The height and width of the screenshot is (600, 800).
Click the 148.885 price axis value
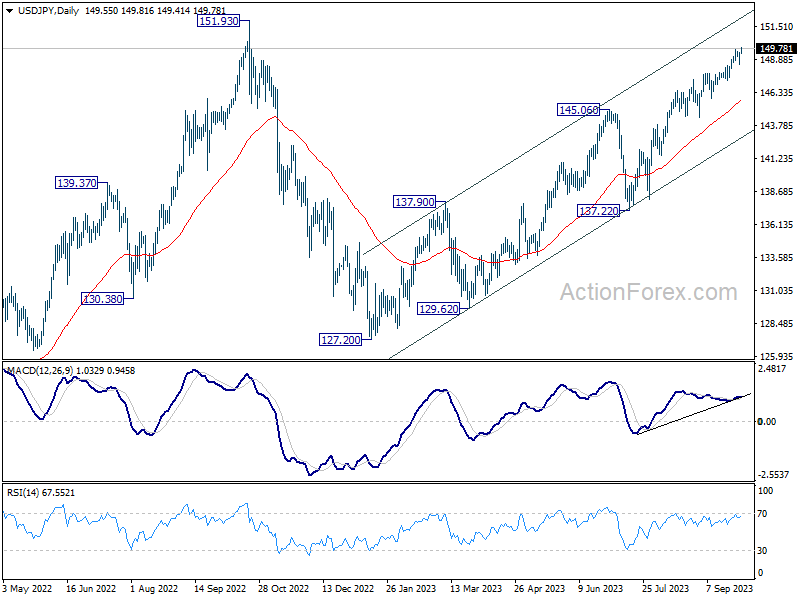(x=777, y=60)
